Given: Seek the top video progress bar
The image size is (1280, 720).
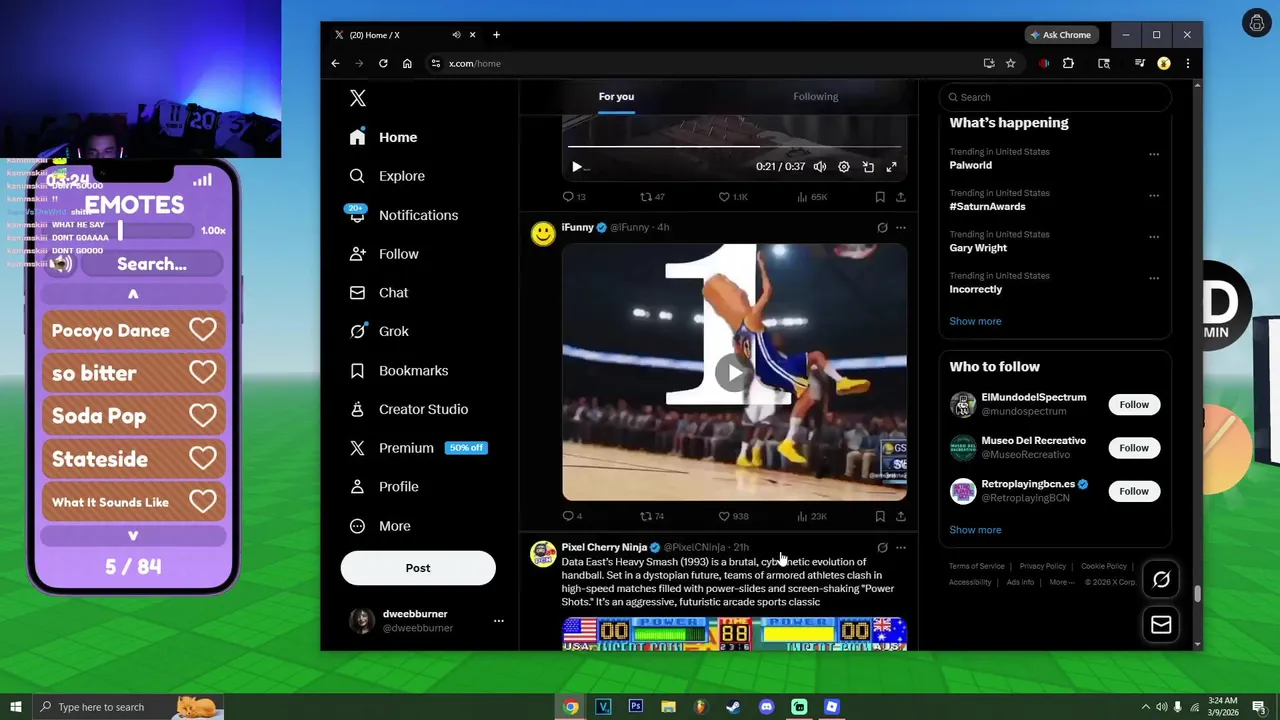Looking at the screenshot, I should (x=734, y=146).
